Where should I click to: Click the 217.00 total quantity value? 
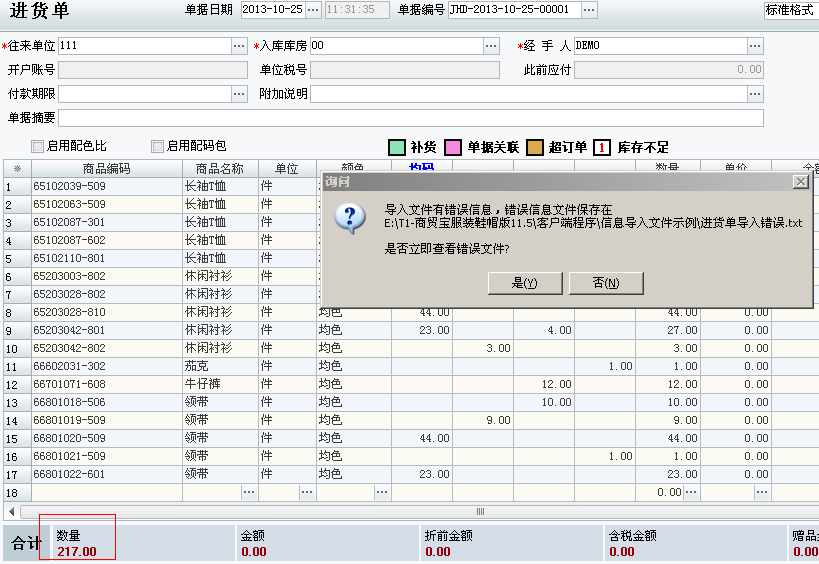[77, 552]
